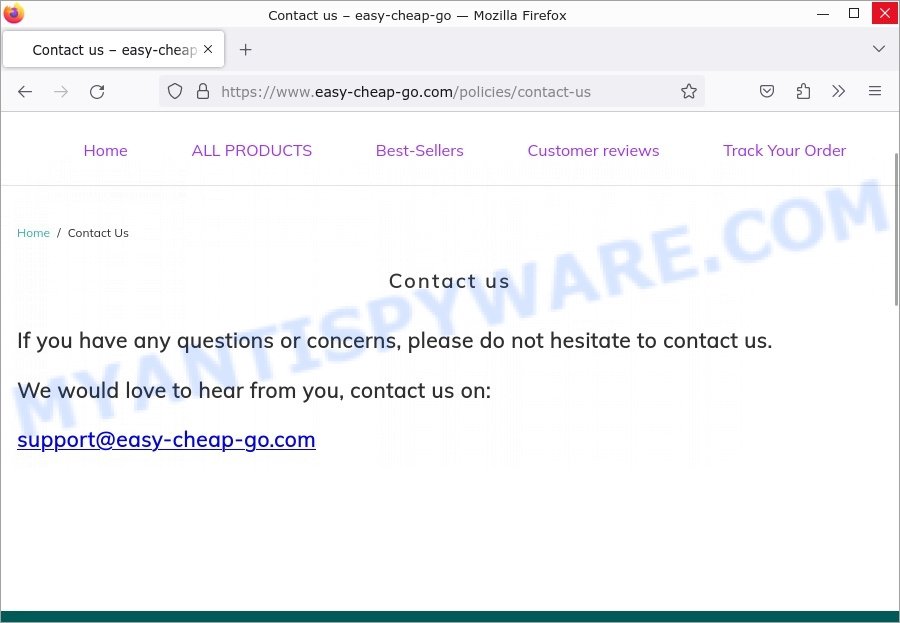The width and height of the screenshot is (900, 623).
Task: Open tracking protection shield info
Action: pos(175,91)
